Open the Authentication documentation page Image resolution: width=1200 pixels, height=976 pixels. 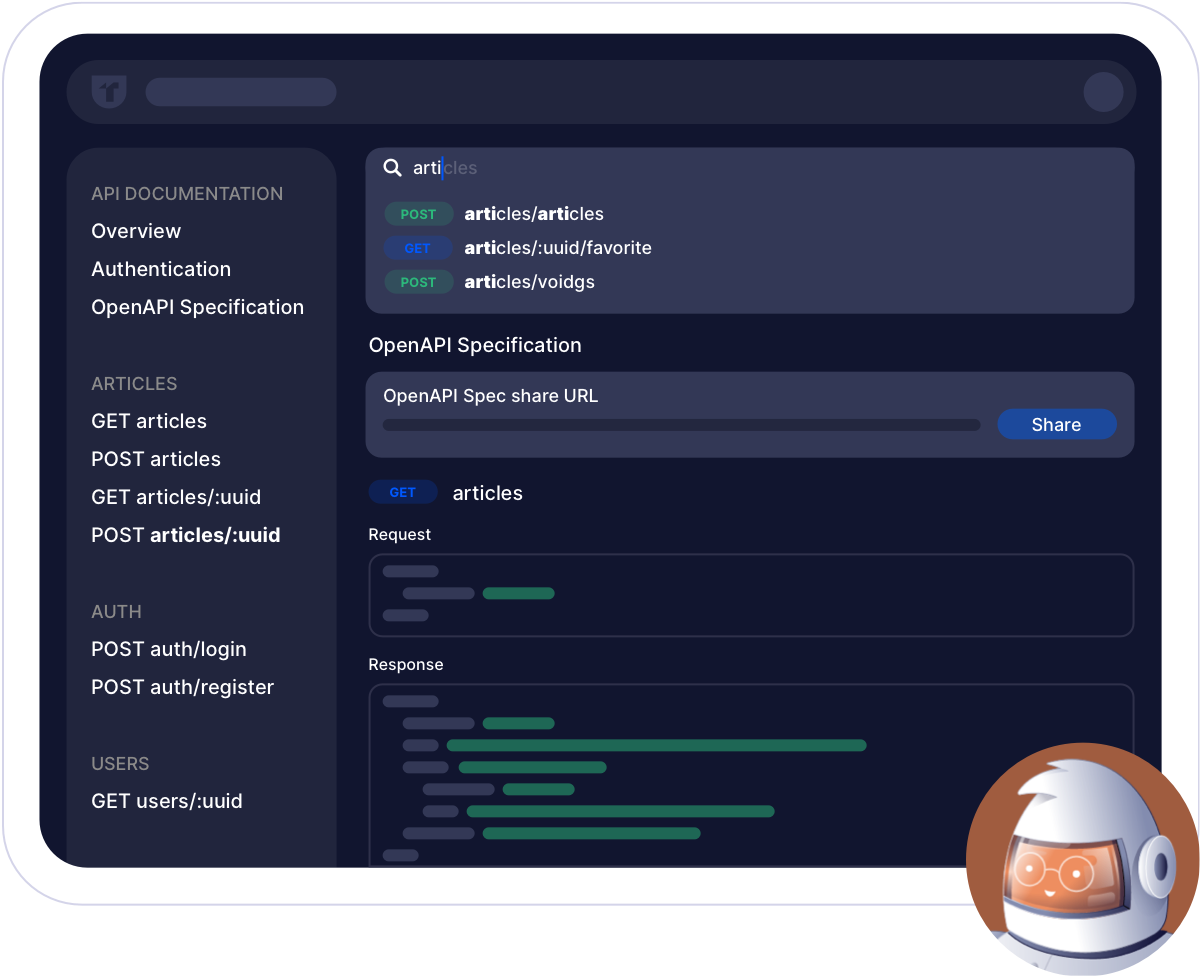pos(161,269)
